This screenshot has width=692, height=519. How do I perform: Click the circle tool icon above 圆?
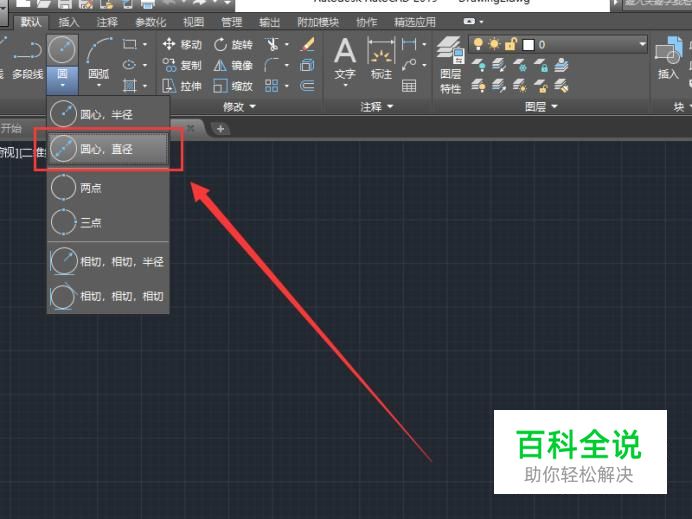[62, 50]
